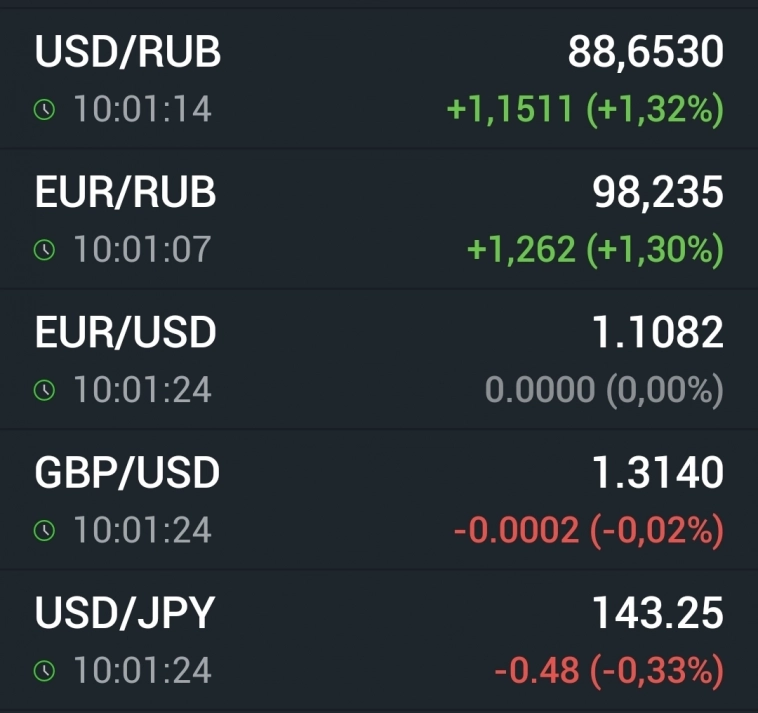Click the clock icon under EUR/USD
Screen dimensions: 758x713
44,390
